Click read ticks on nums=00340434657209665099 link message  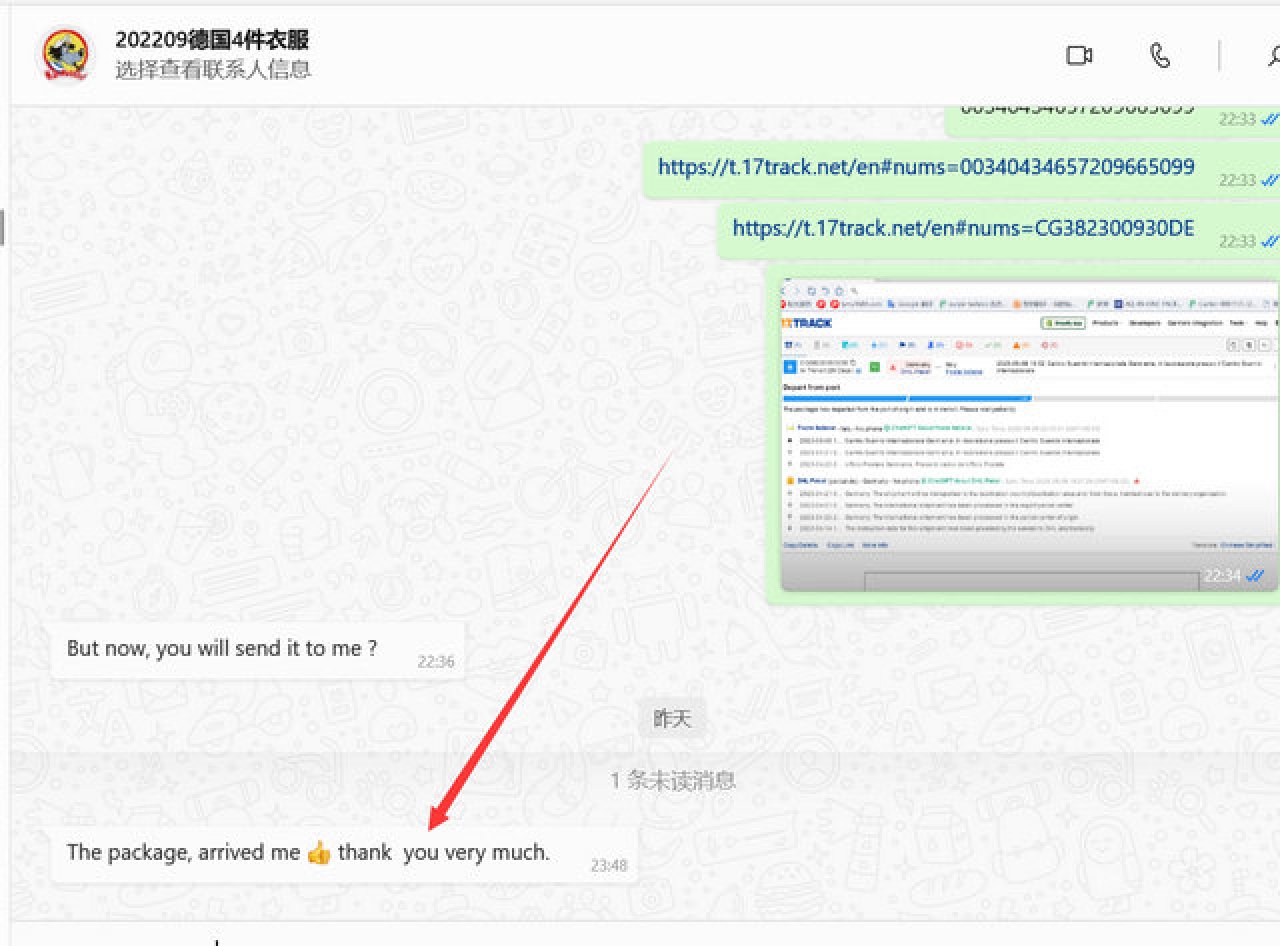click(1271, 181)
